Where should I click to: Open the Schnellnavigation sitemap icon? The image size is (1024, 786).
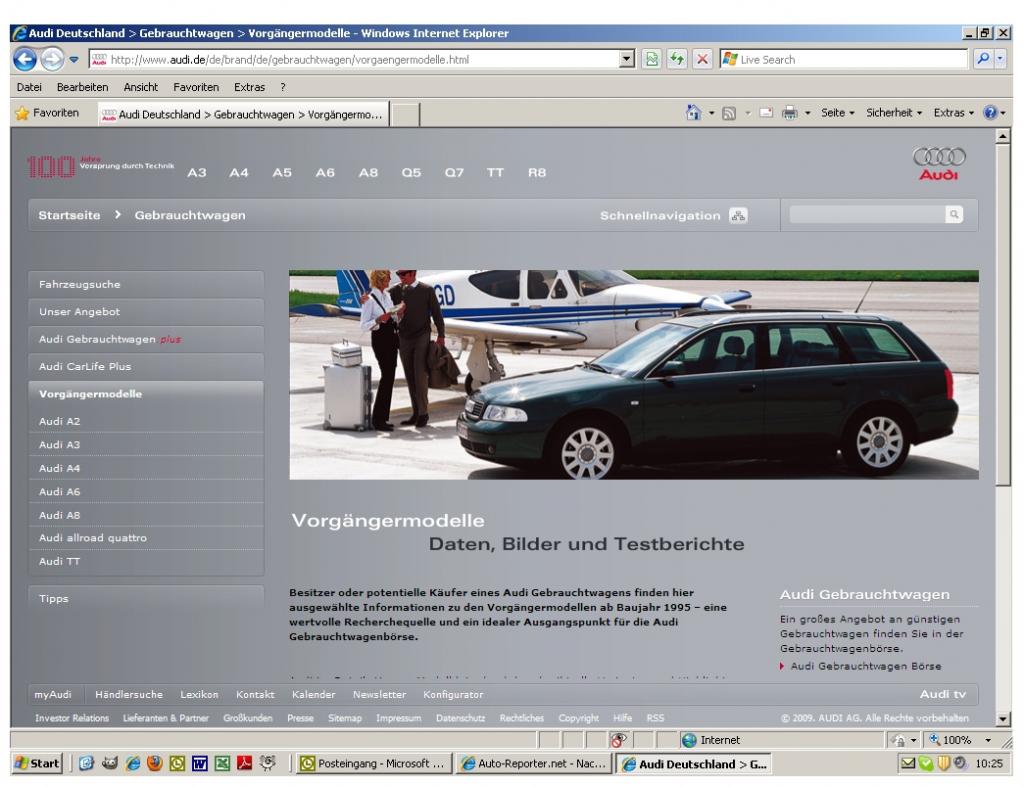click(738, 215)
